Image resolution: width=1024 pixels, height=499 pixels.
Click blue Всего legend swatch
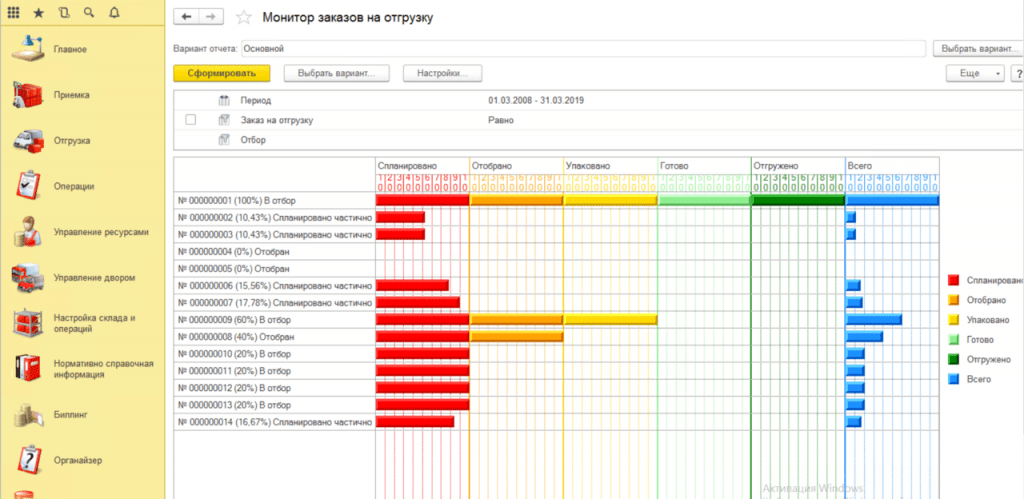click(954, 379)
